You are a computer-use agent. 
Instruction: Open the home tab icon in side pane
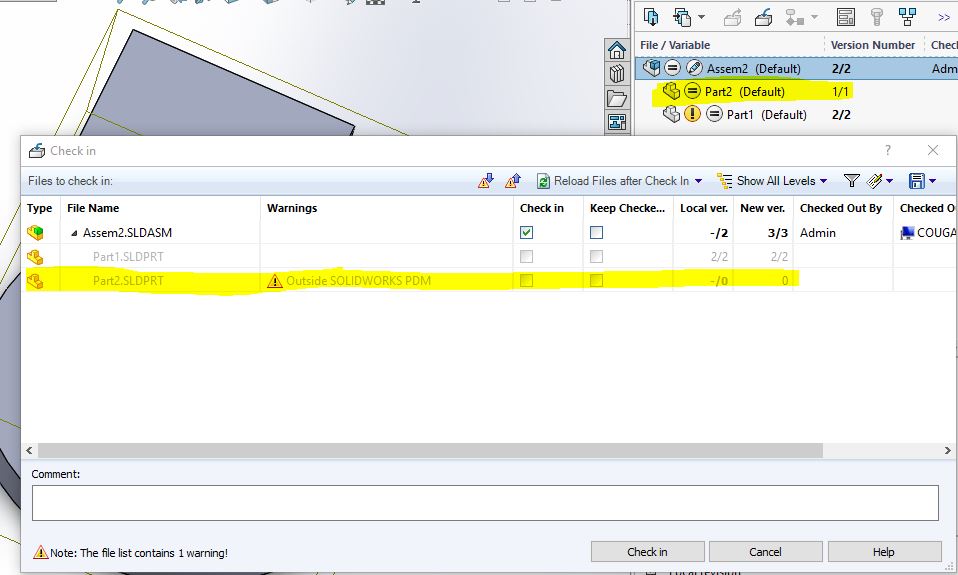point(616,50)
